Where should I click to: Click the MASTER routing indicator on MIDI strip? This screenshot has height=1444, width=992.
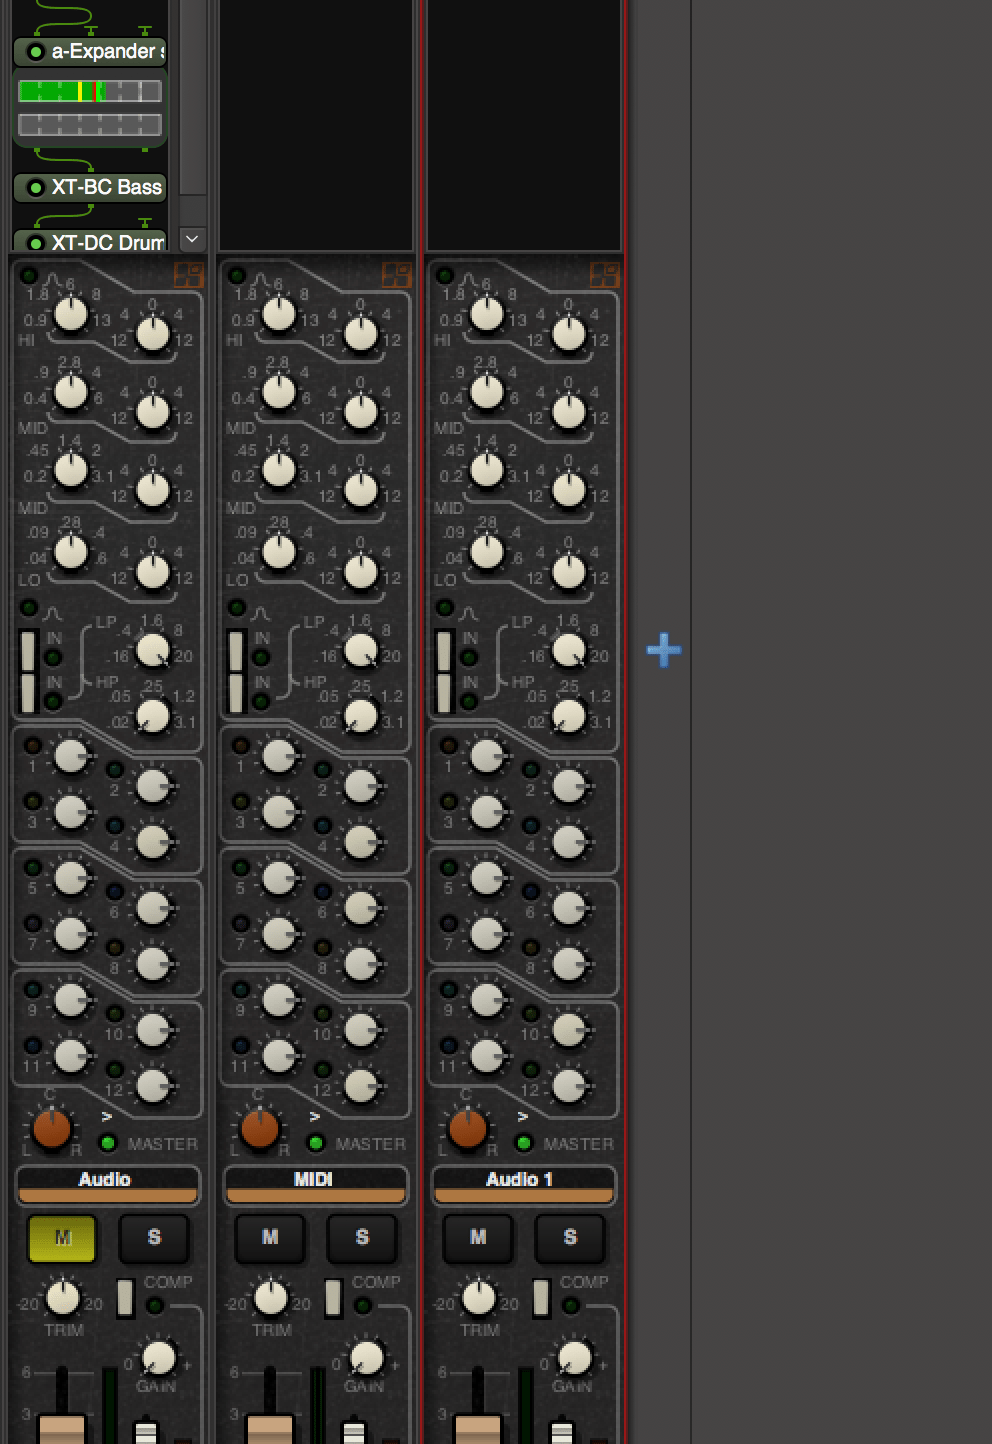point(317,1141)
